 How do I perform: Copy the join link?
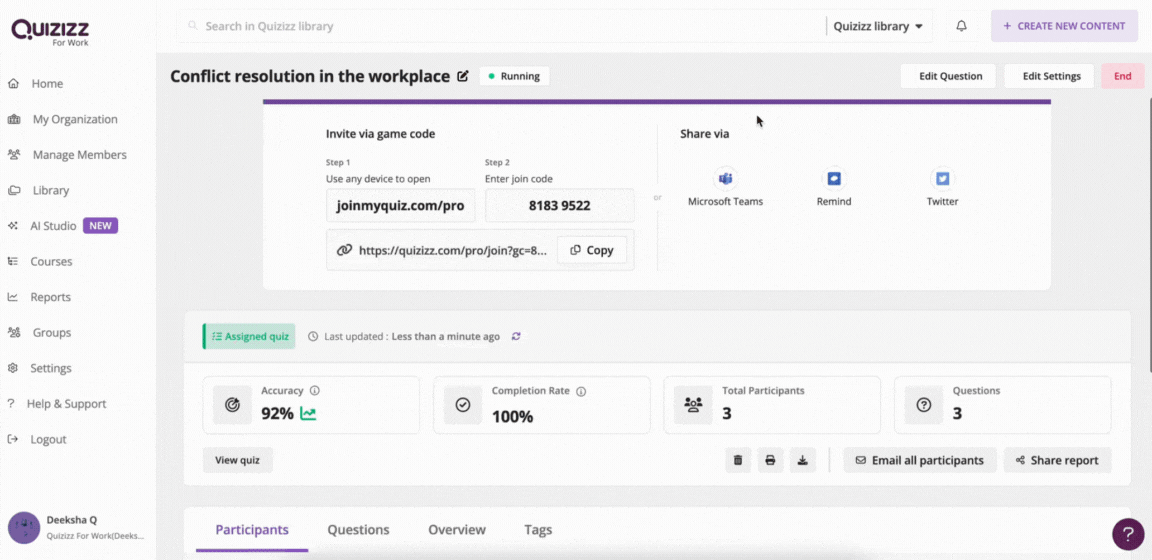592,250
